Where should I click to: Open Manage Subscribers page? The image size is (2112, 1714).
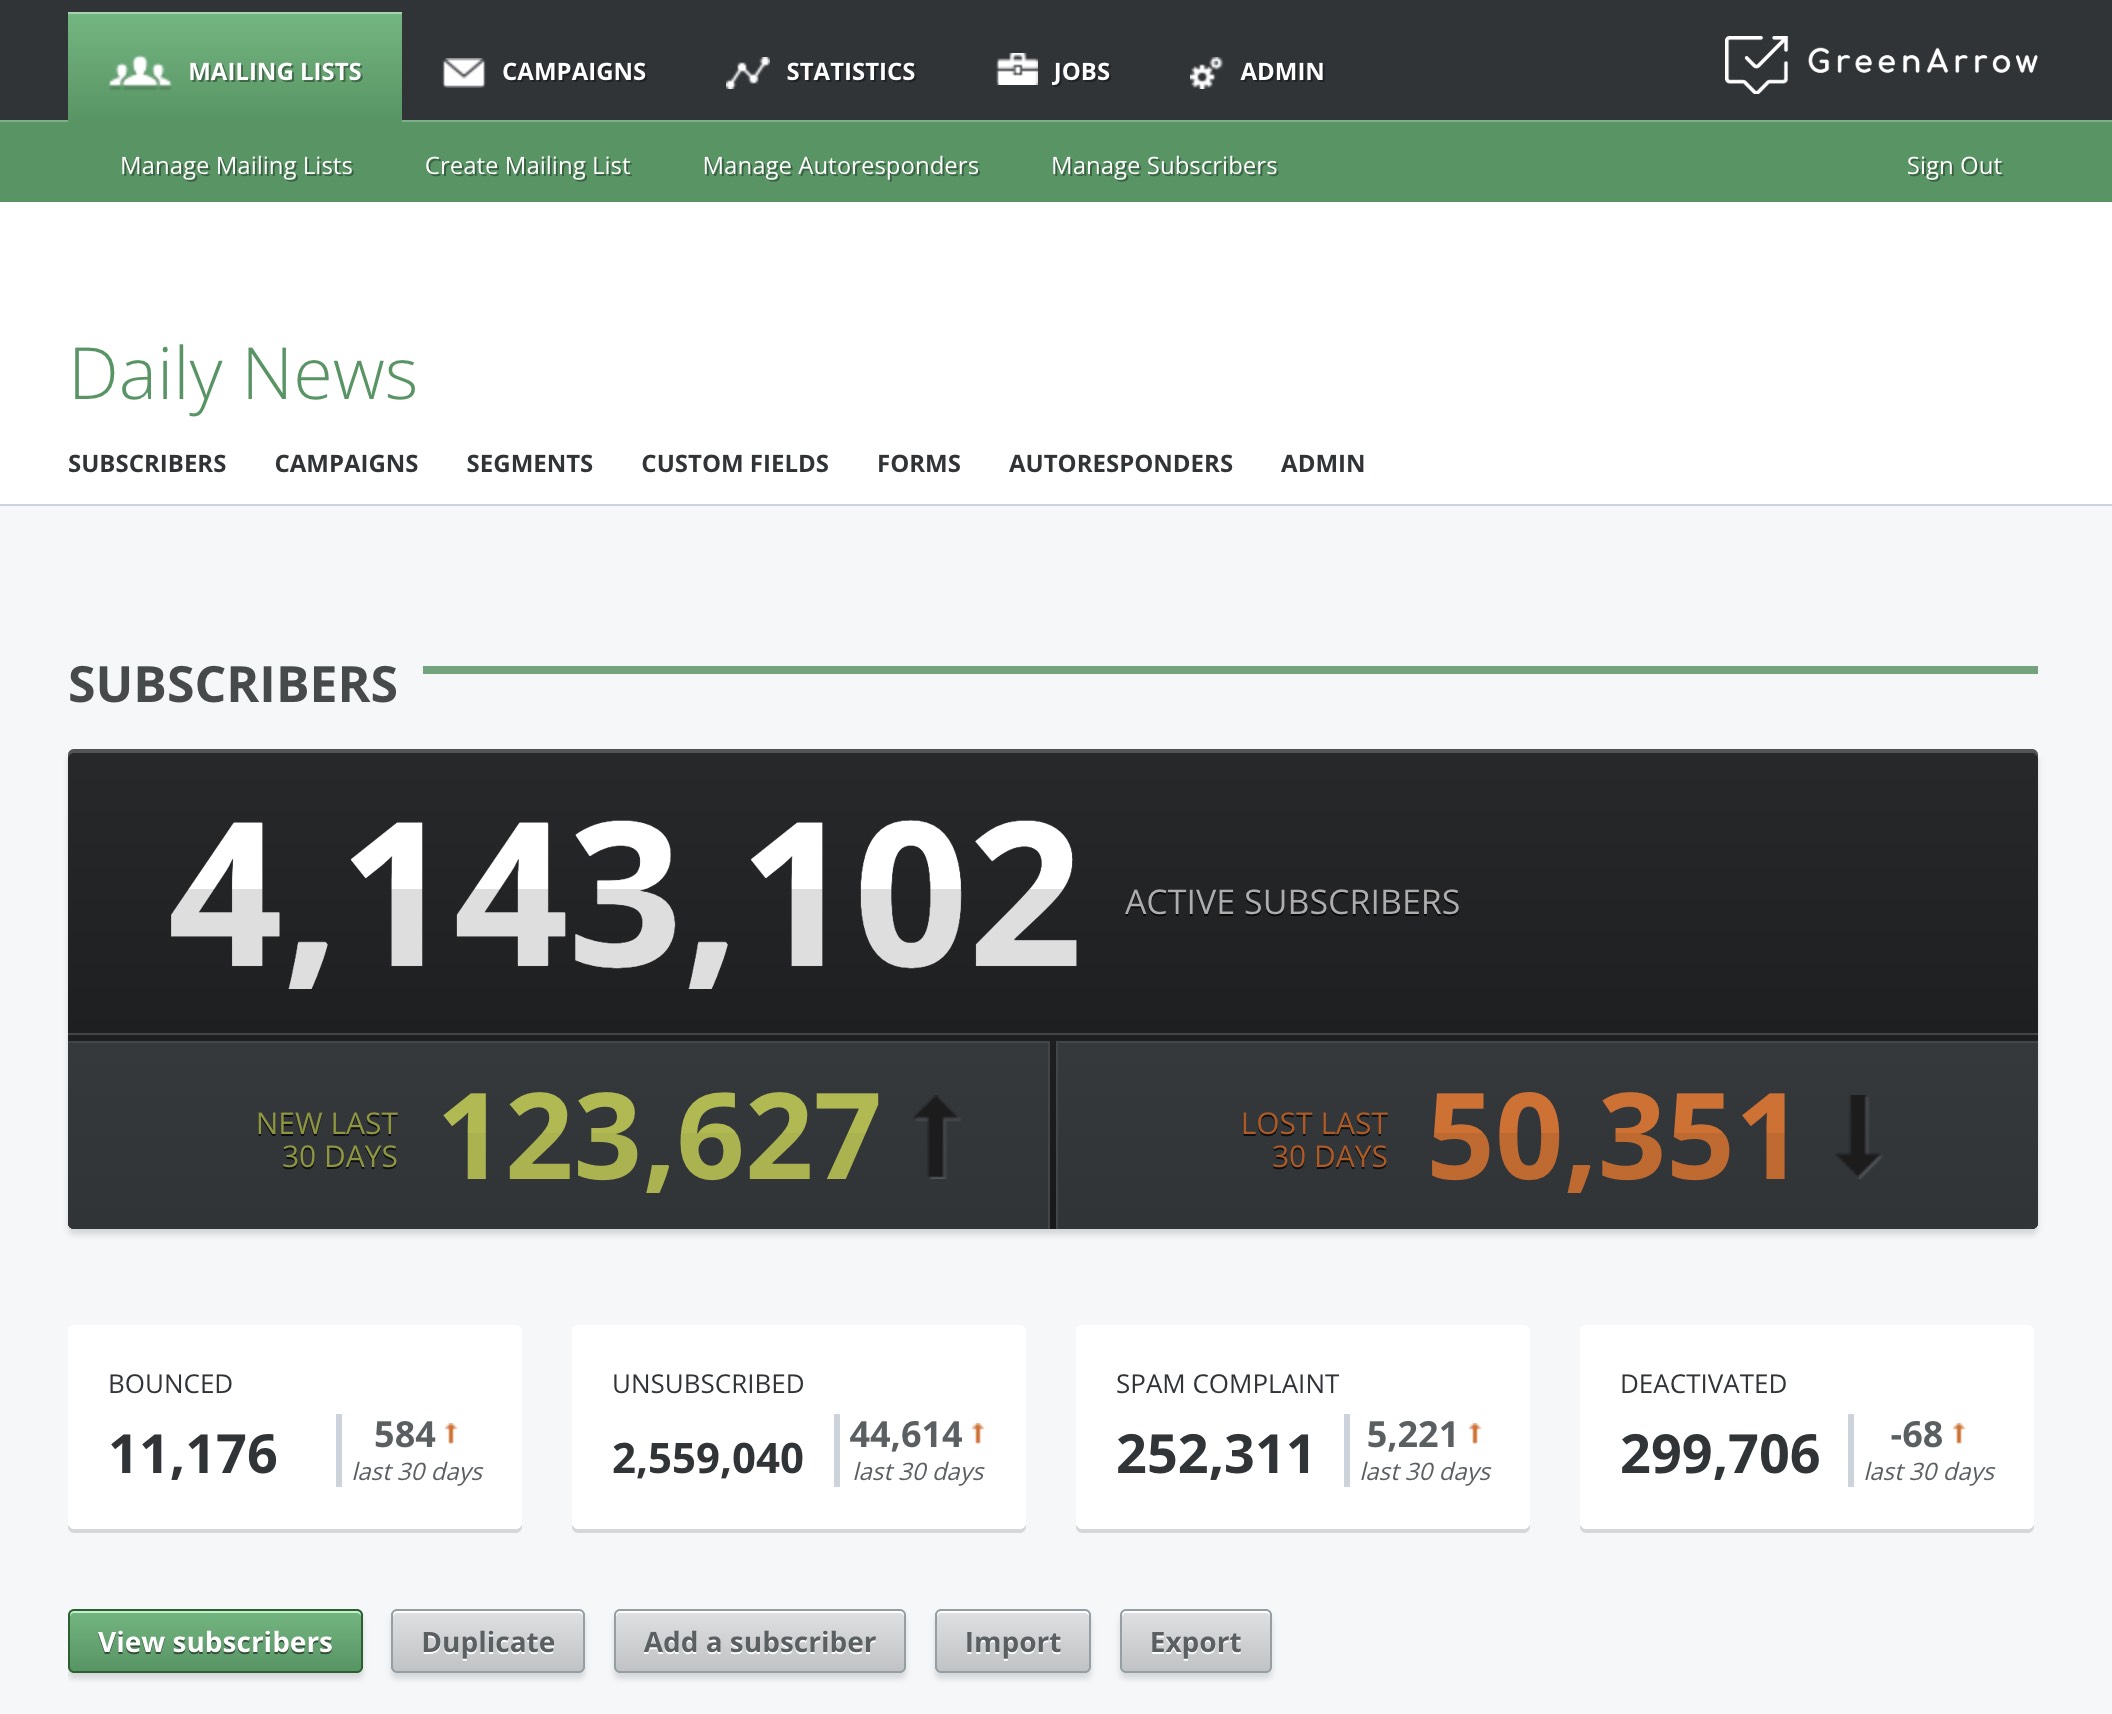[x=1164, y=166]
